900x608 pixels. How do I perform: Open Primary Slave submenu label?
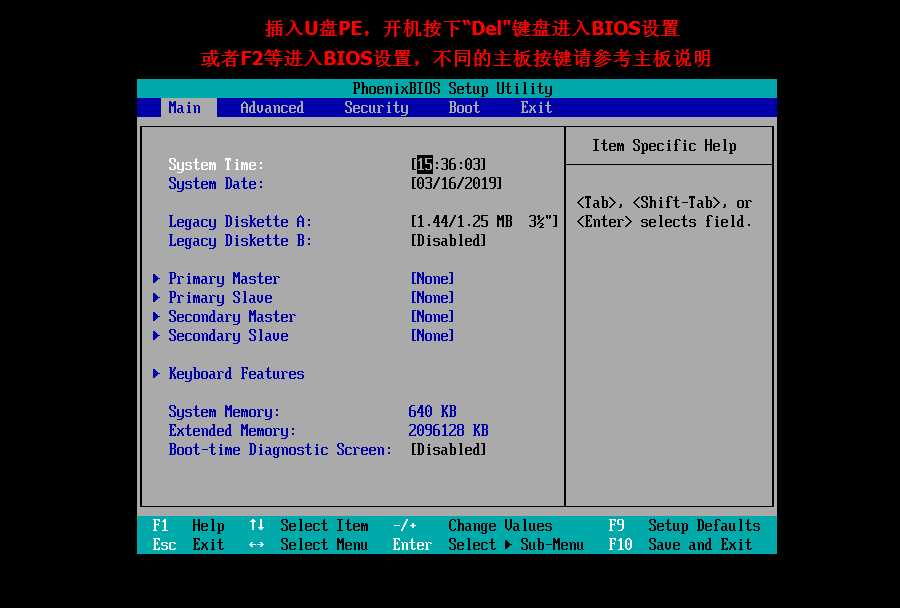(220, 298)
